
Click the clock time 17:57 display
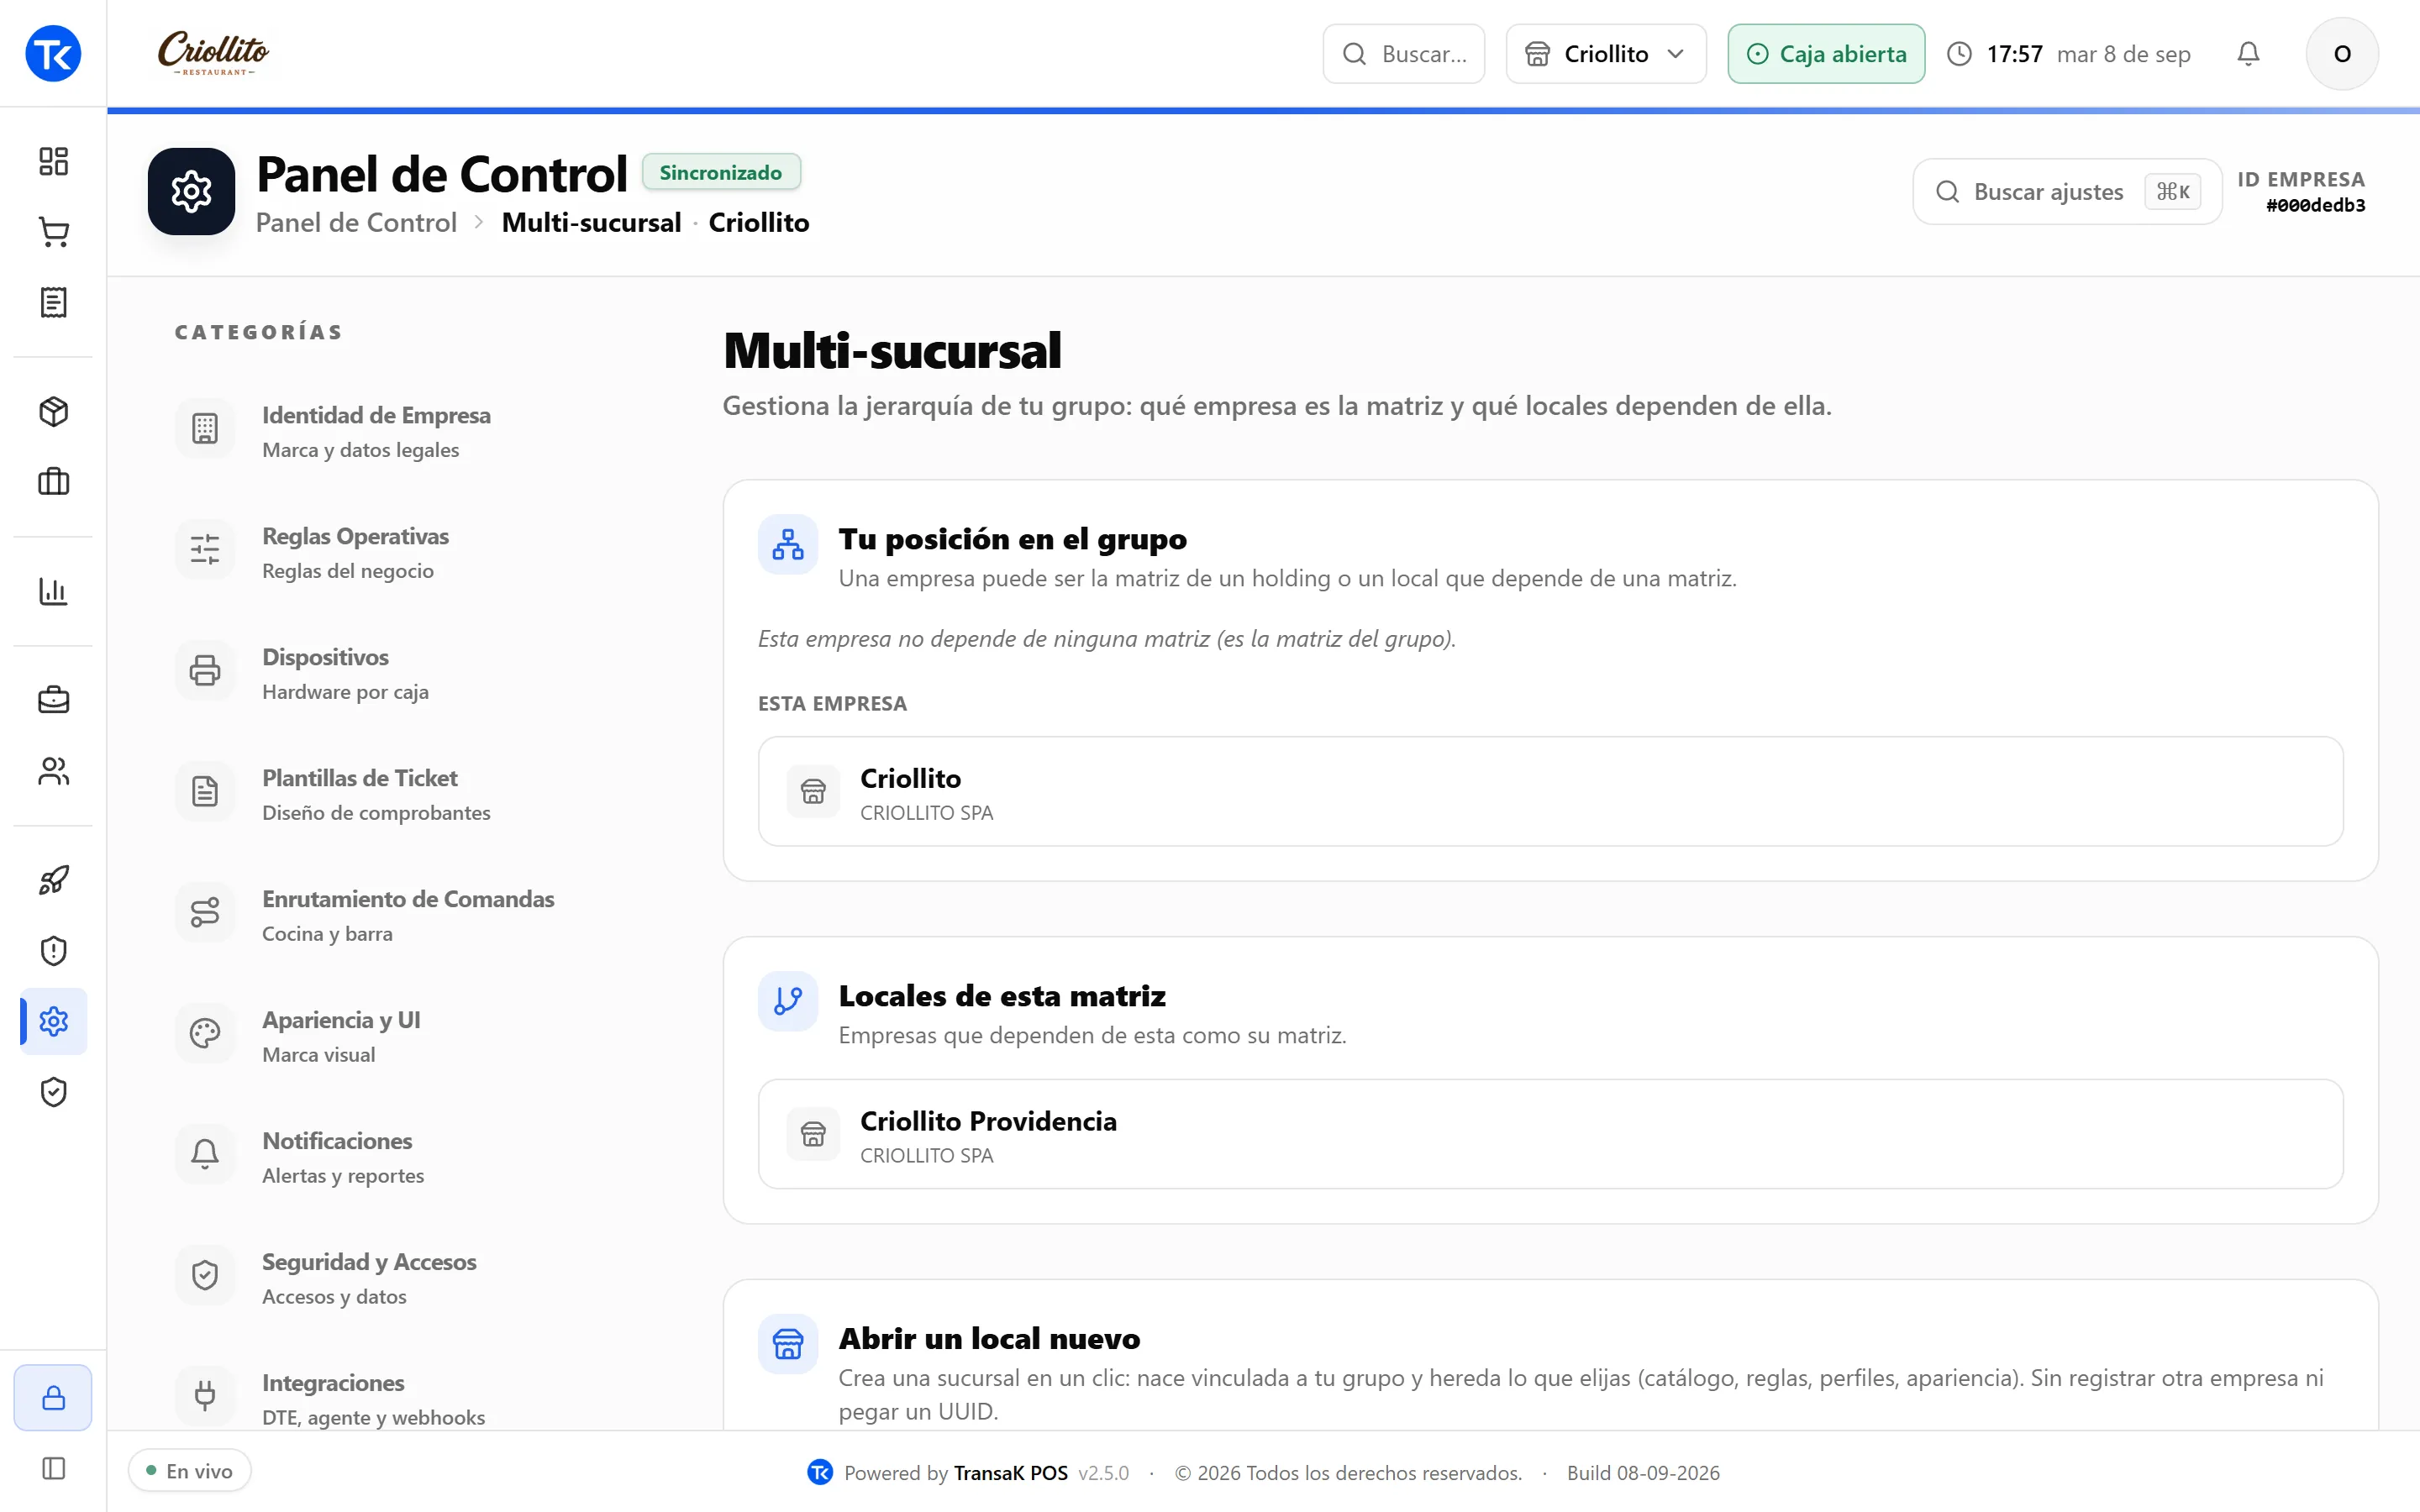point(2014,54)
